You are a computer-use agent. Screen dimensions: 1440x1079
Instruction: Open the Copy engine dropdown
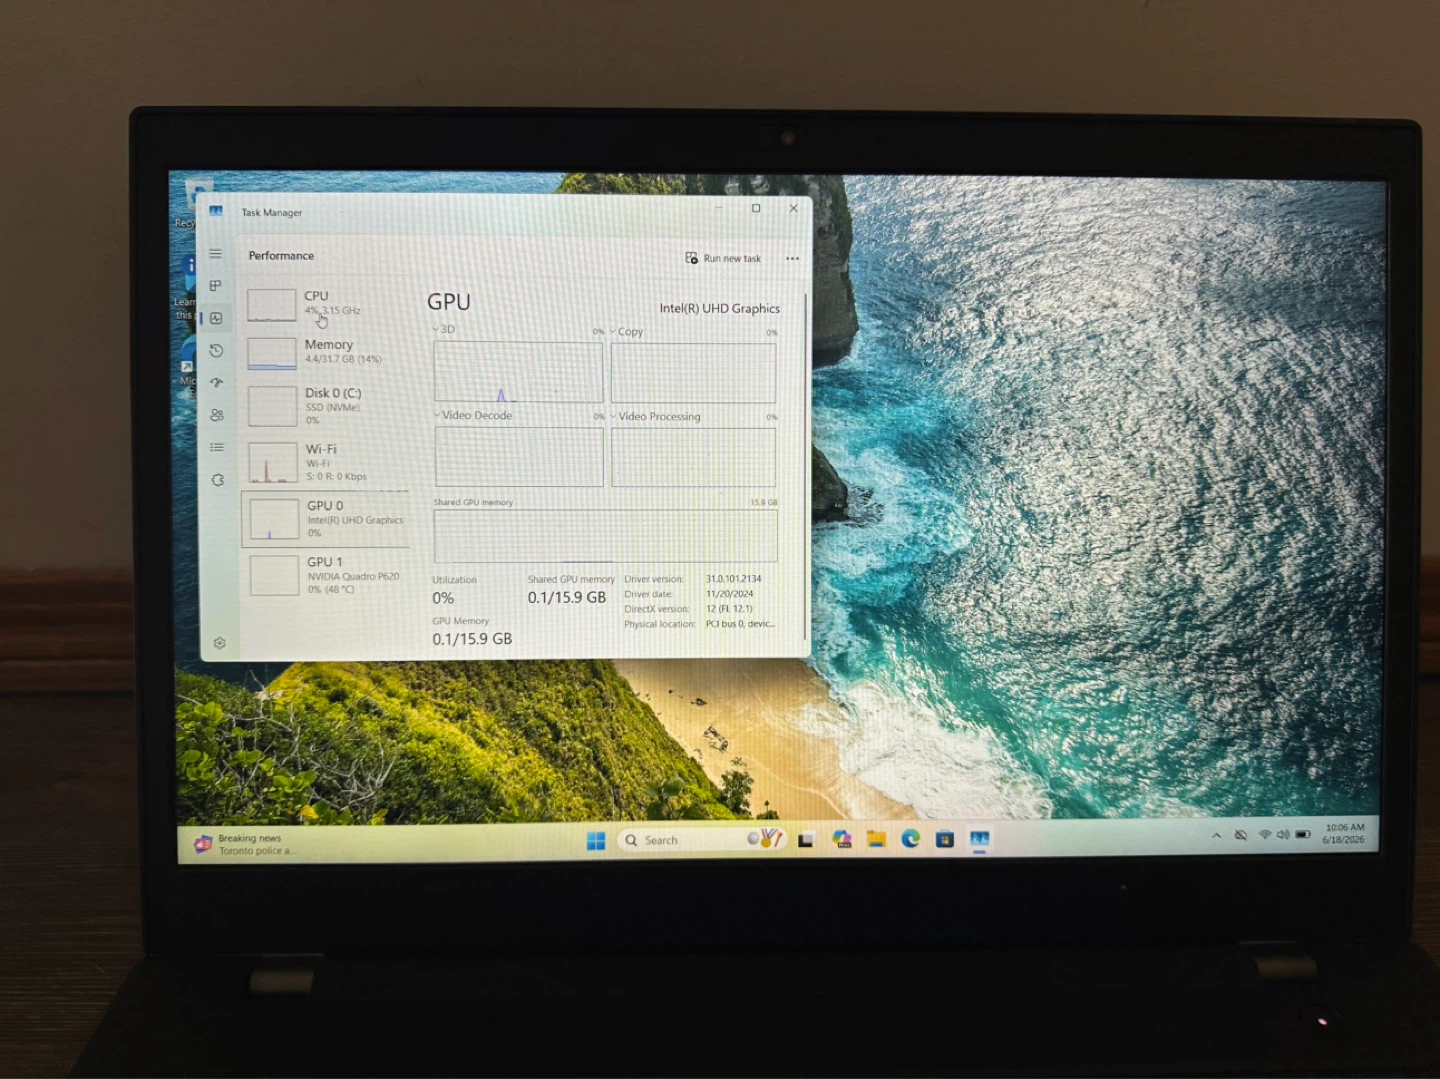(627, 331)
